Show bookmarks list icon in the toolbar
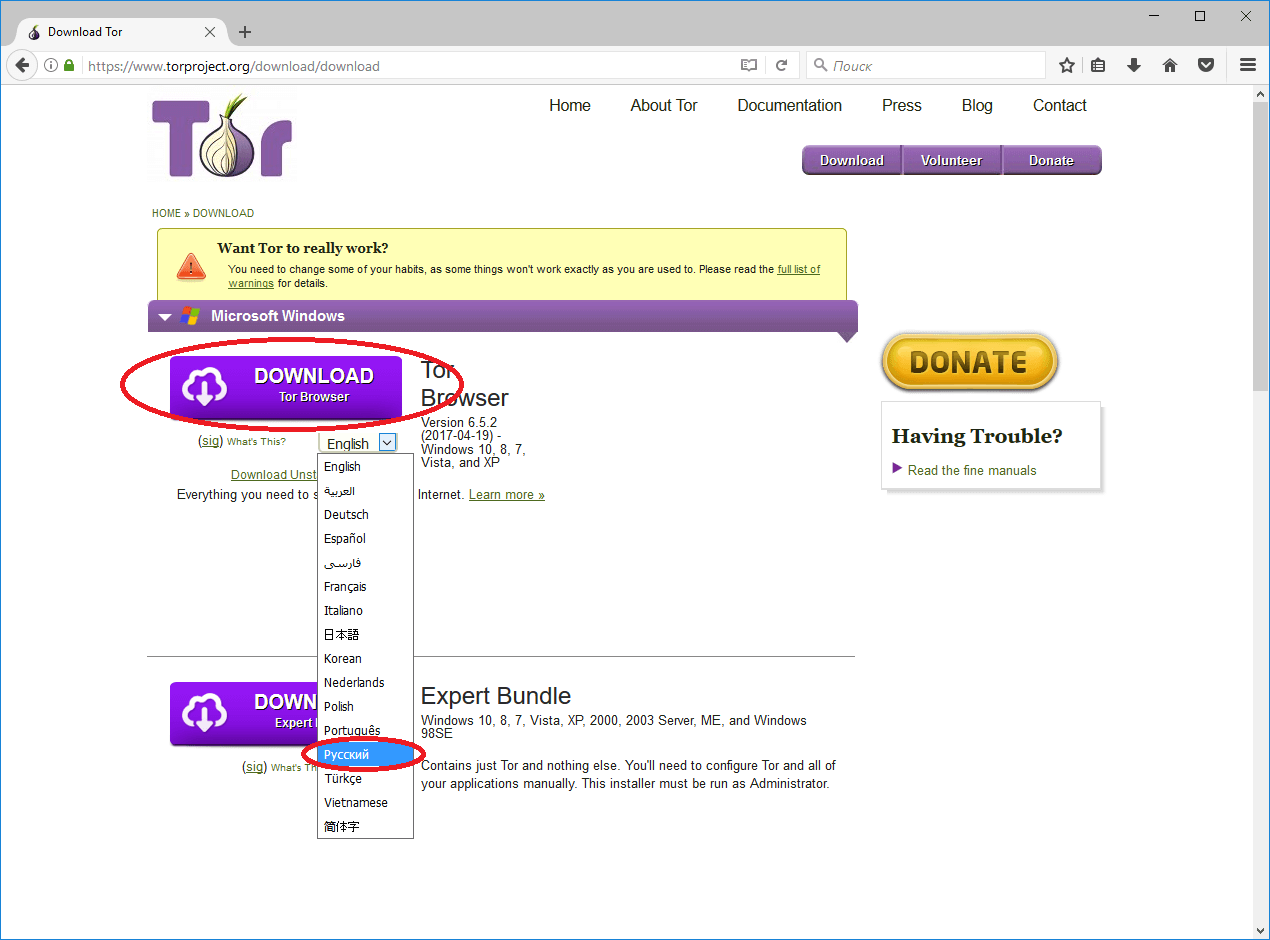Screen dimensions: 1270x940 coord(1098,66)
